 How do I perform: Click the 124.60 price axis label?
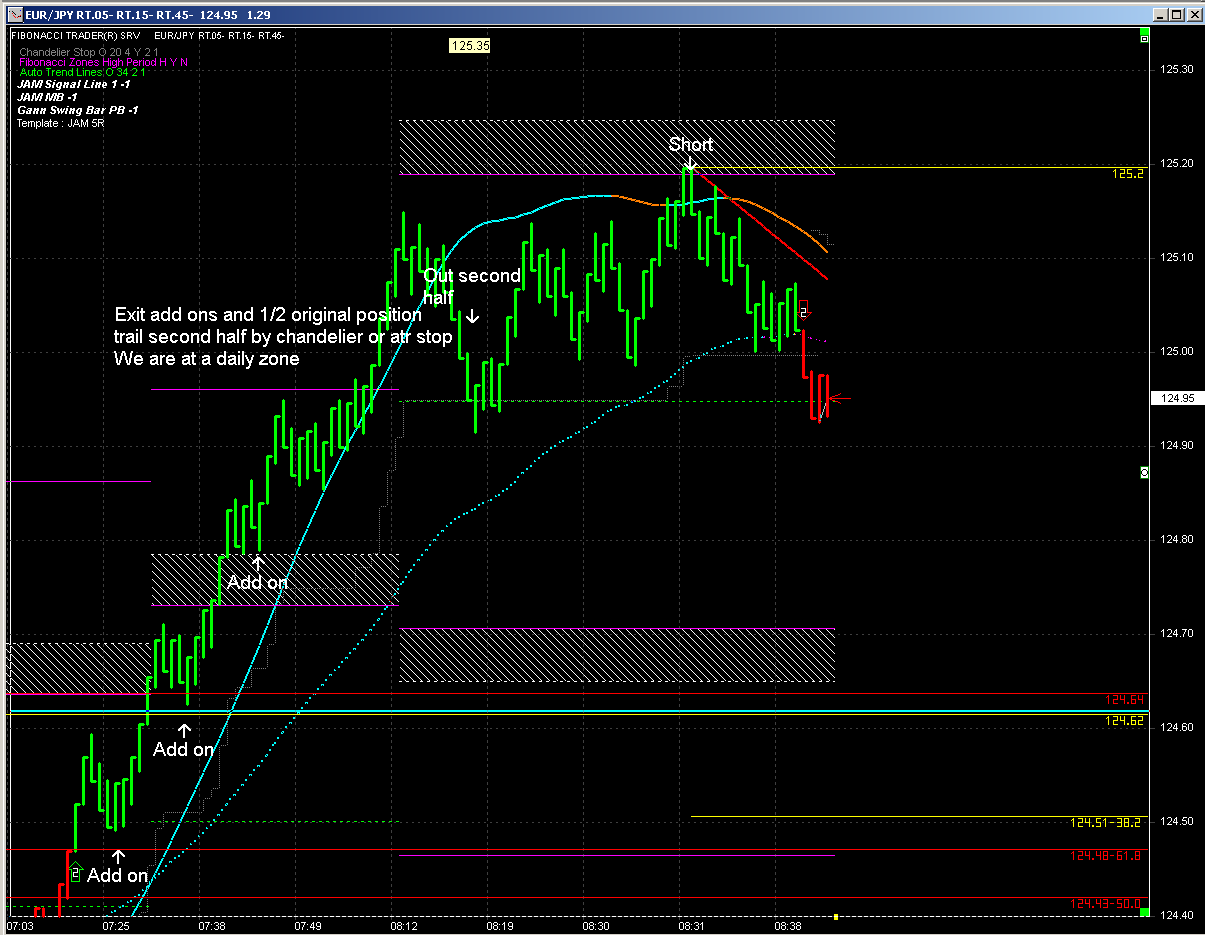(1177, 727)
